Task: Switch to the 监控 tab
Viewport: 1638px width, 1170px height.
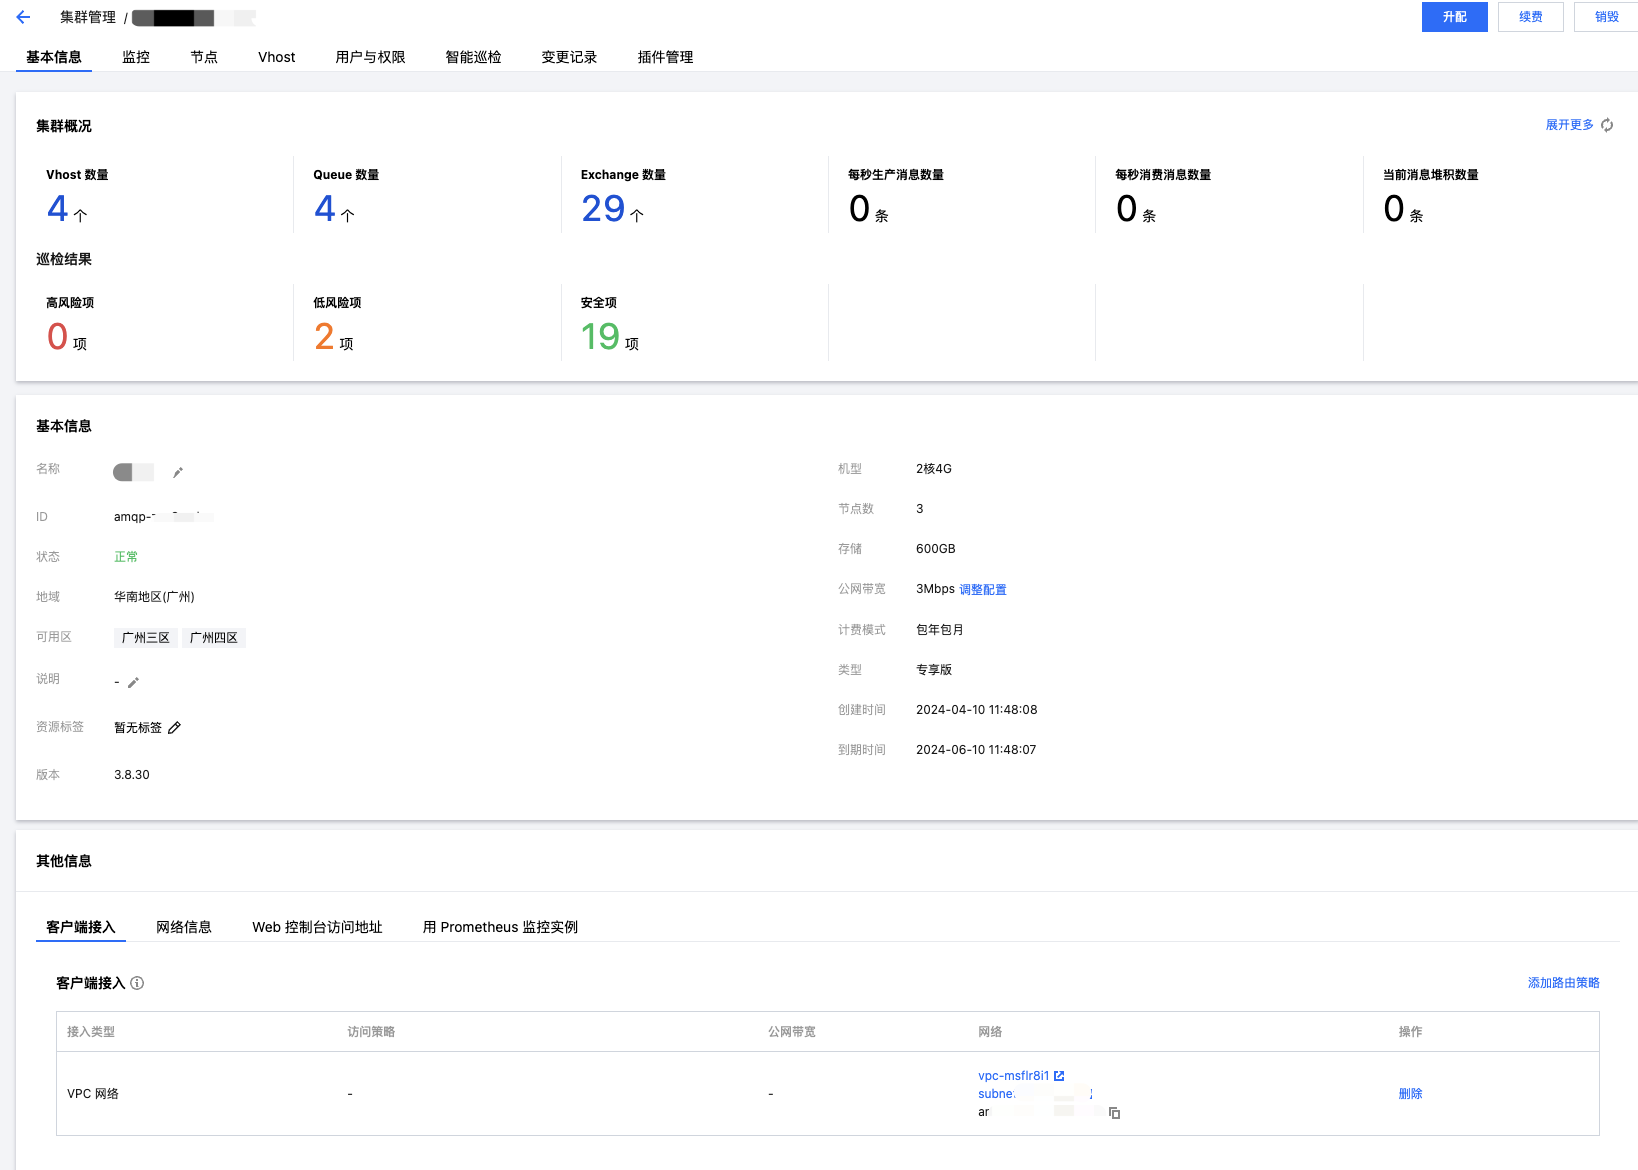Action: click(136, 57)
